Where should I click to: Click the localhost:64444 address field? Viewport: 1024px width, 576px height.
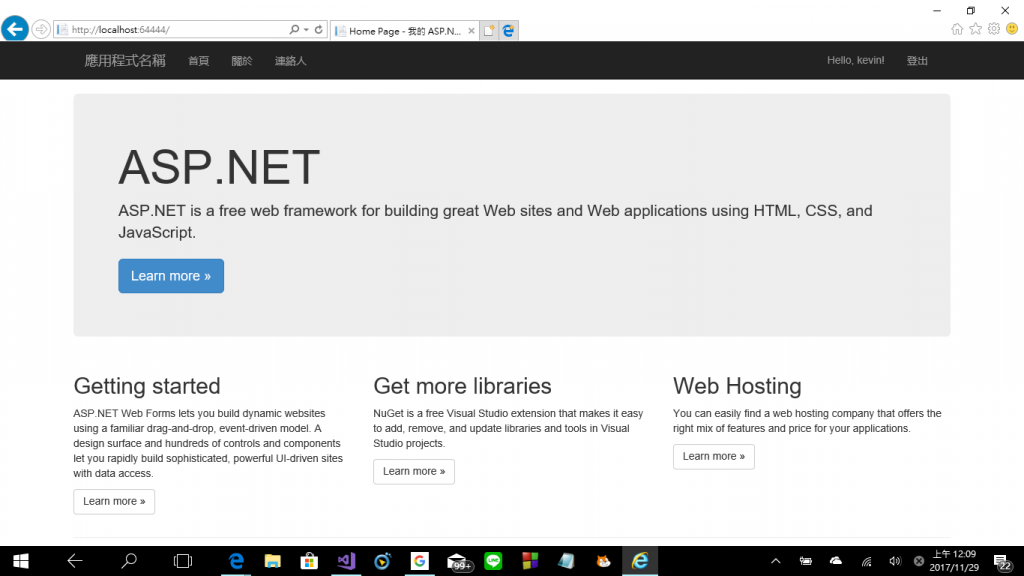pyautogui.click(x=171, y=29)
